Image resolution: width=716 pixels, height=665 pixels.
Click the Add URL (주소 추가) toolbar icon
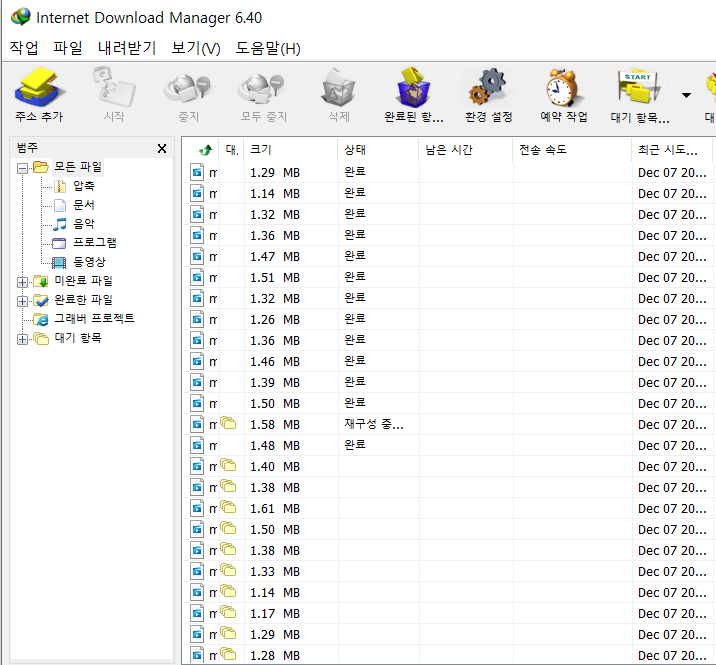coord(39,87)
